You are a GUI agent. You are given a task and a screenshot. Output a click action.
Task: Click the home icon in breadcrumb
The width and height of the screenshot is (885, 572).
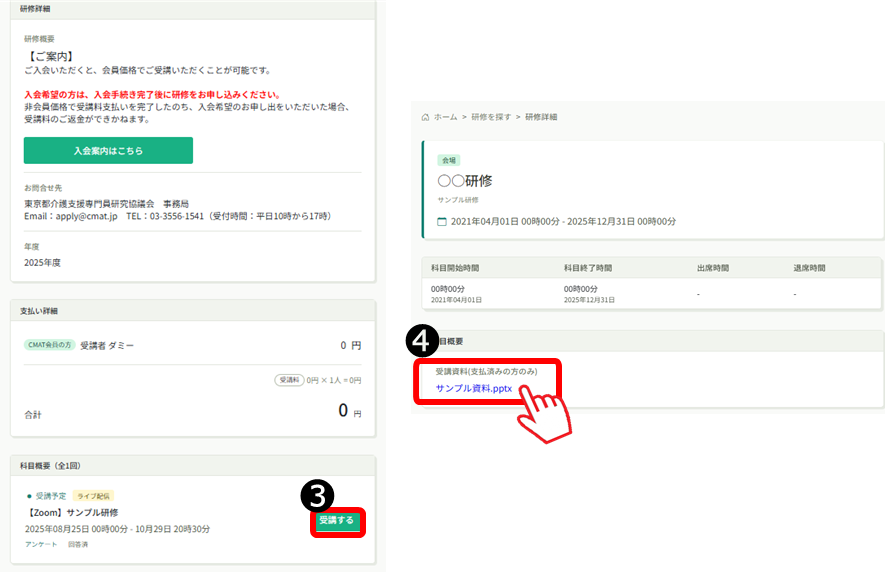pos(425,117)
